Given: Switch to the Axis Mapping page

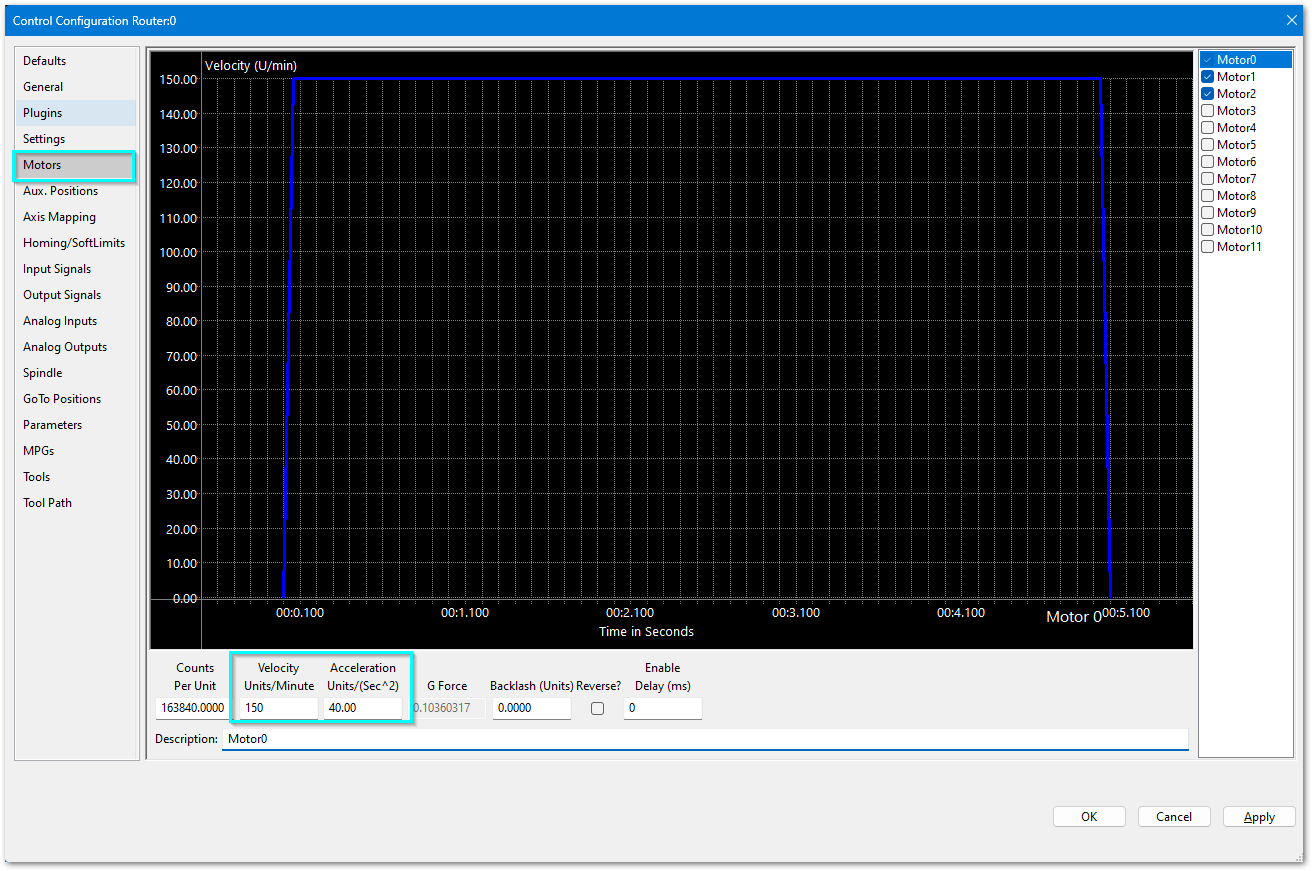Looking at the screenshot, I should click(x=60, y=217).
